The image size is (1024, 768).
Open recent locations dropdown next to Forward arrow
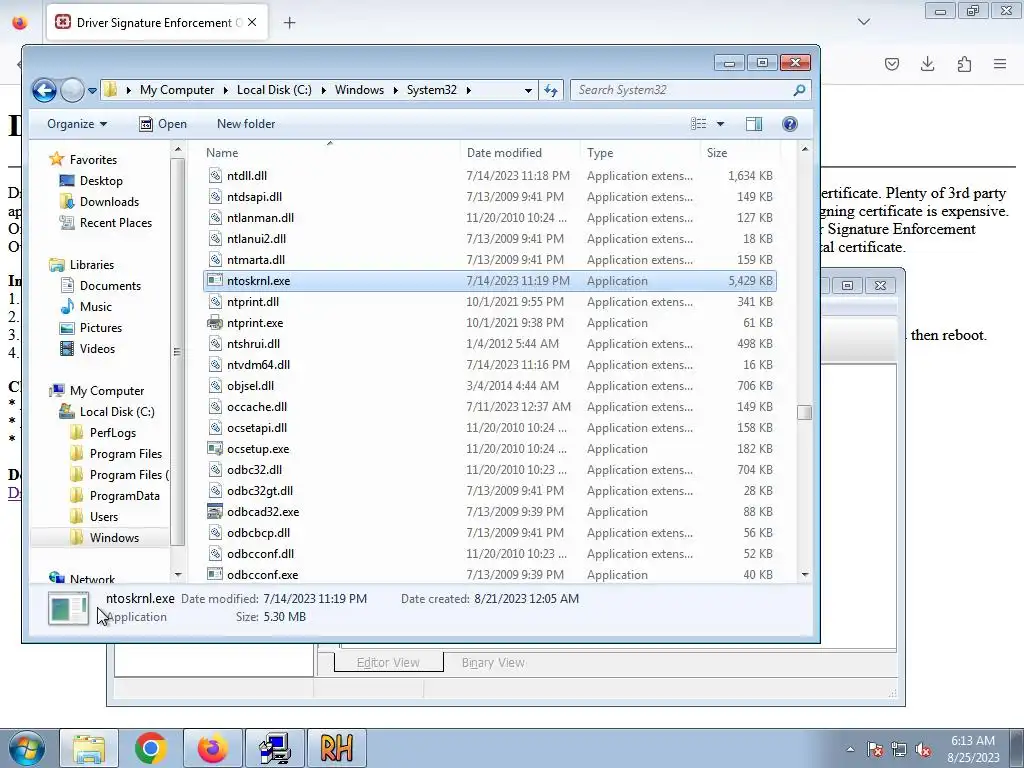[92, 91]
